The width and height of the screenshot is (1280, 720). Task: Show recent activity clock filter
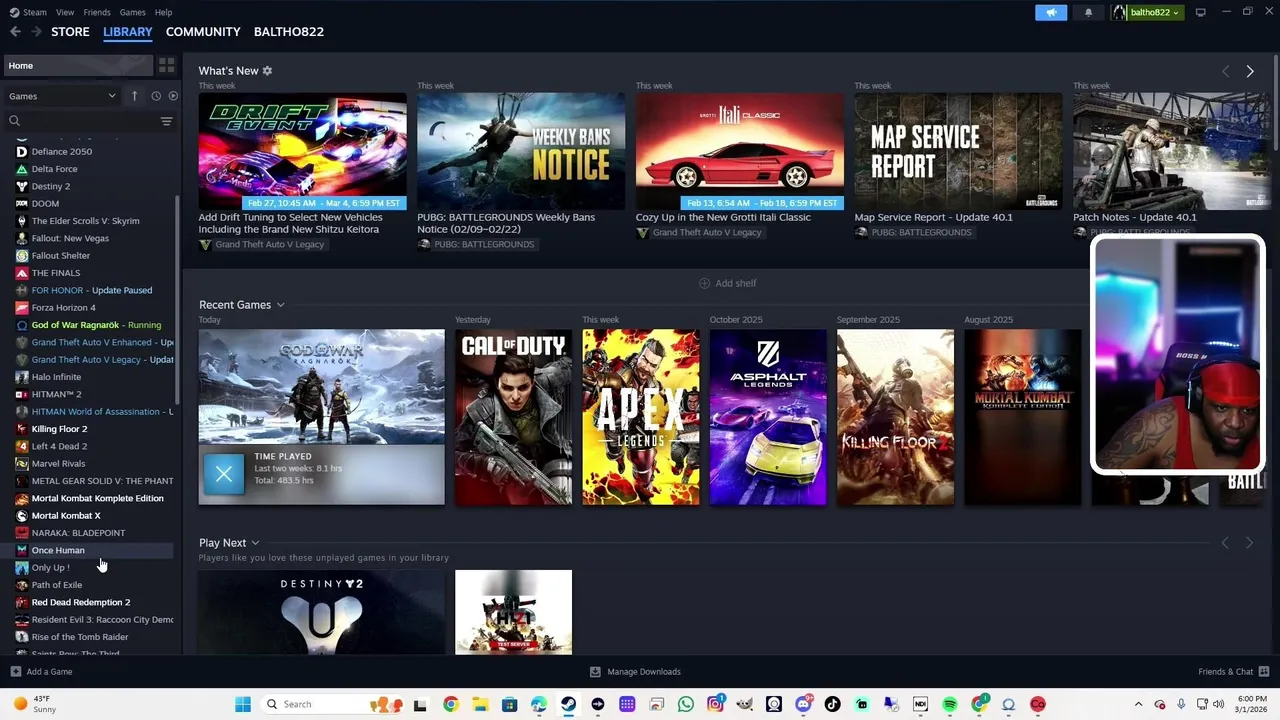(156, 96)
